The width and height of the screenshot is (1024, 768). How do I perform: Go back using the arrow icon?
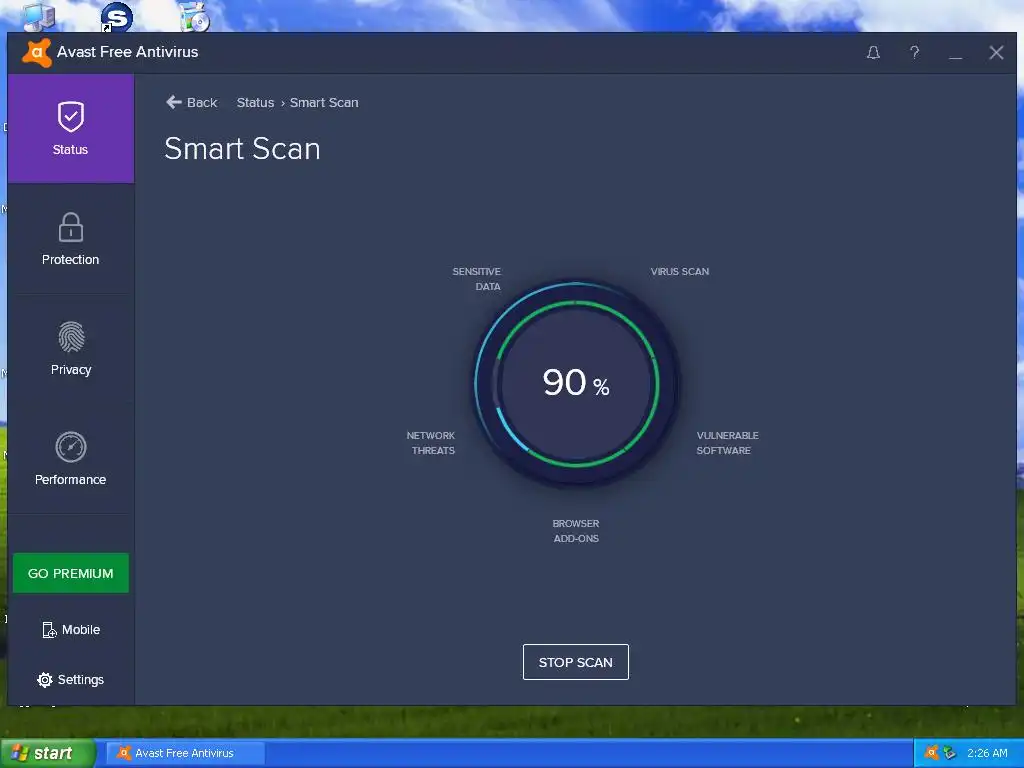pos(174,102)
